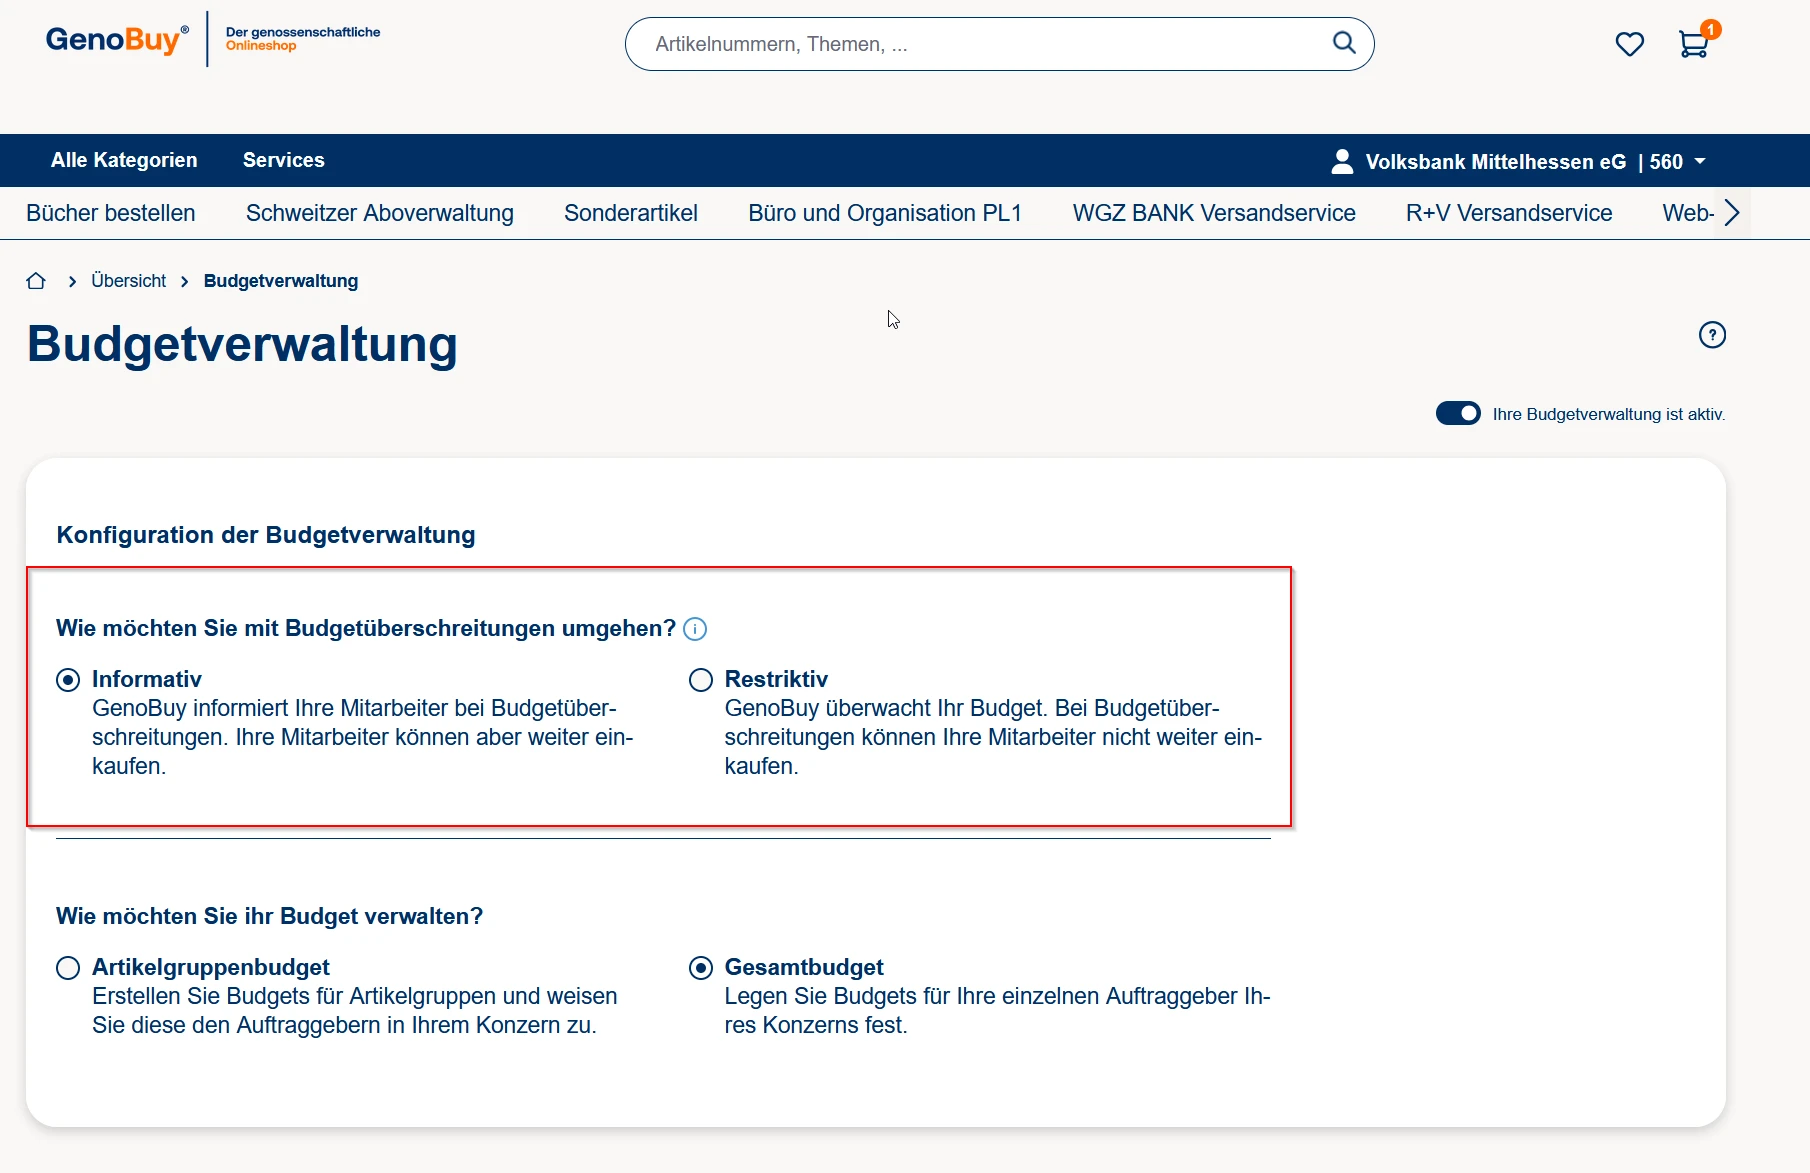Screen dimensions: 1810x1173
Task: Open the Services menu
Action: point(283,160)
